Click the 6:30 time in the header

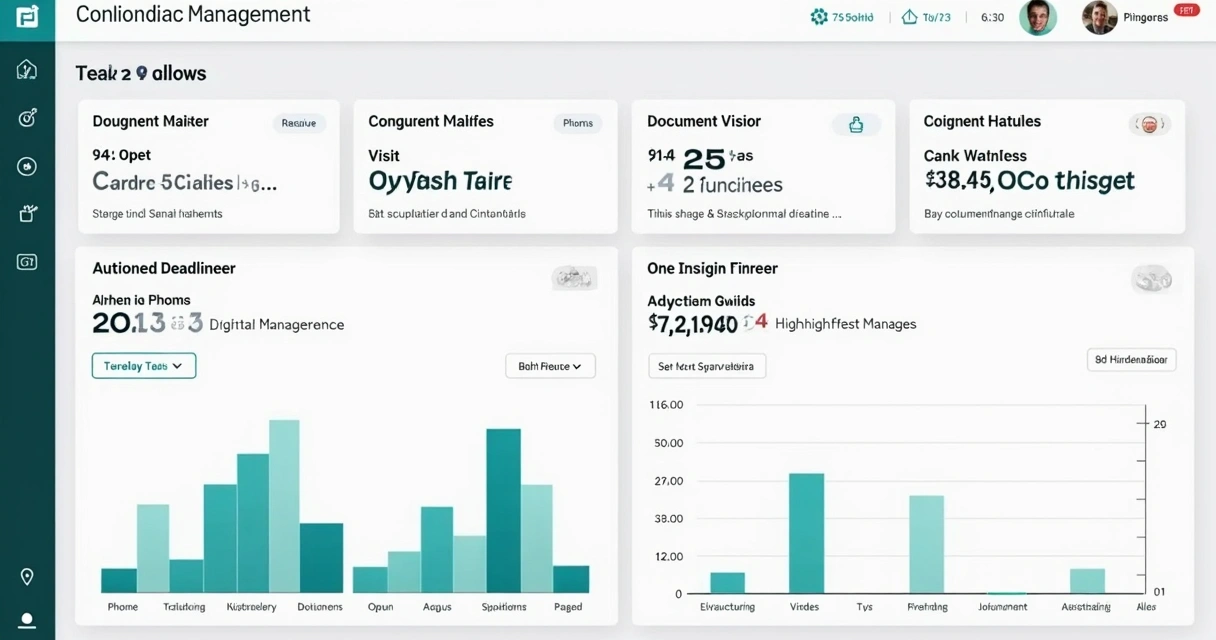click(x=992, y=17)
